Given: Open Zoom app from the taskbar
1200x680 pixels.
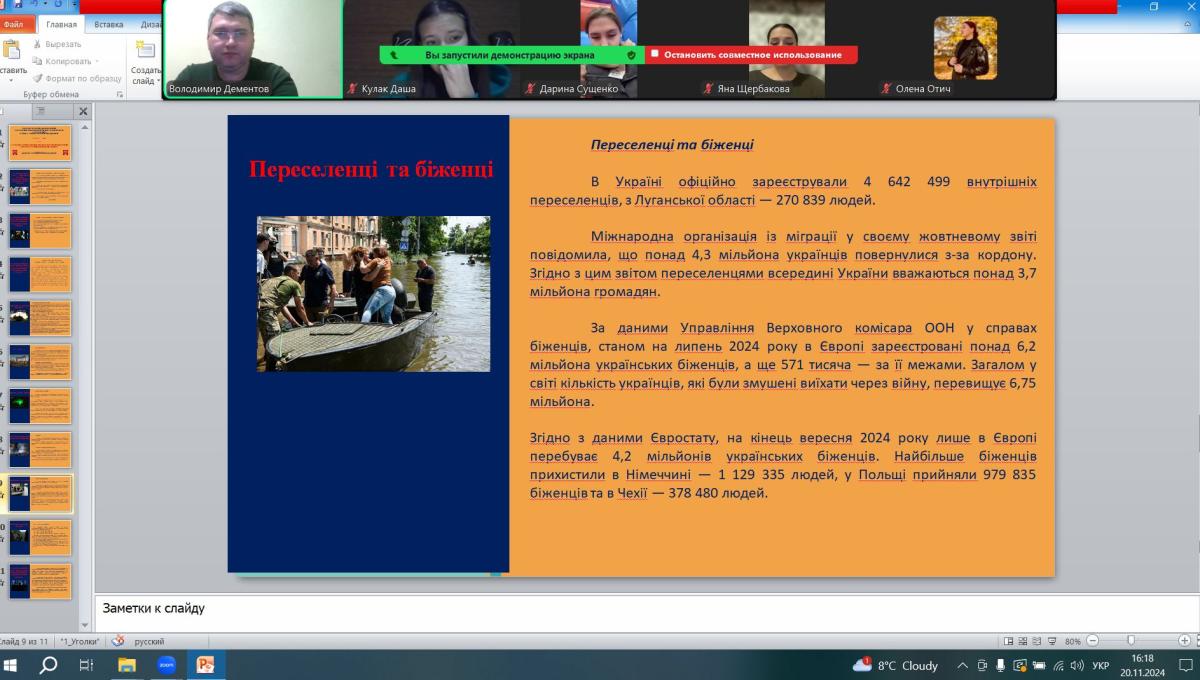Looking at the screenshot, I should coord(166,665).
